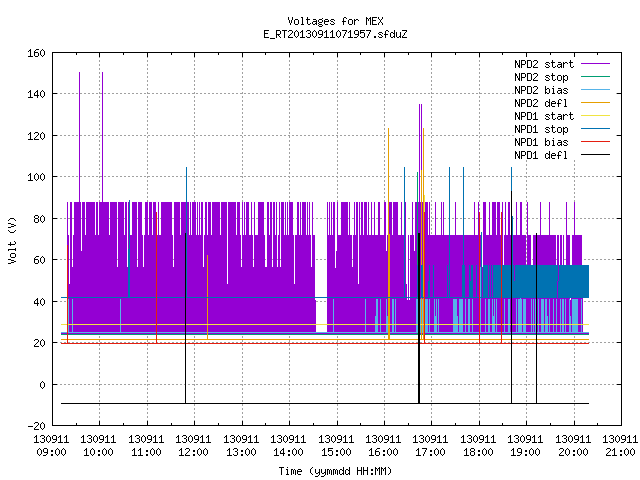Screen dimensions: 640x480
Task: Click the x-axis tick label 130911 10:00
Action: click(x=99, y=446)
